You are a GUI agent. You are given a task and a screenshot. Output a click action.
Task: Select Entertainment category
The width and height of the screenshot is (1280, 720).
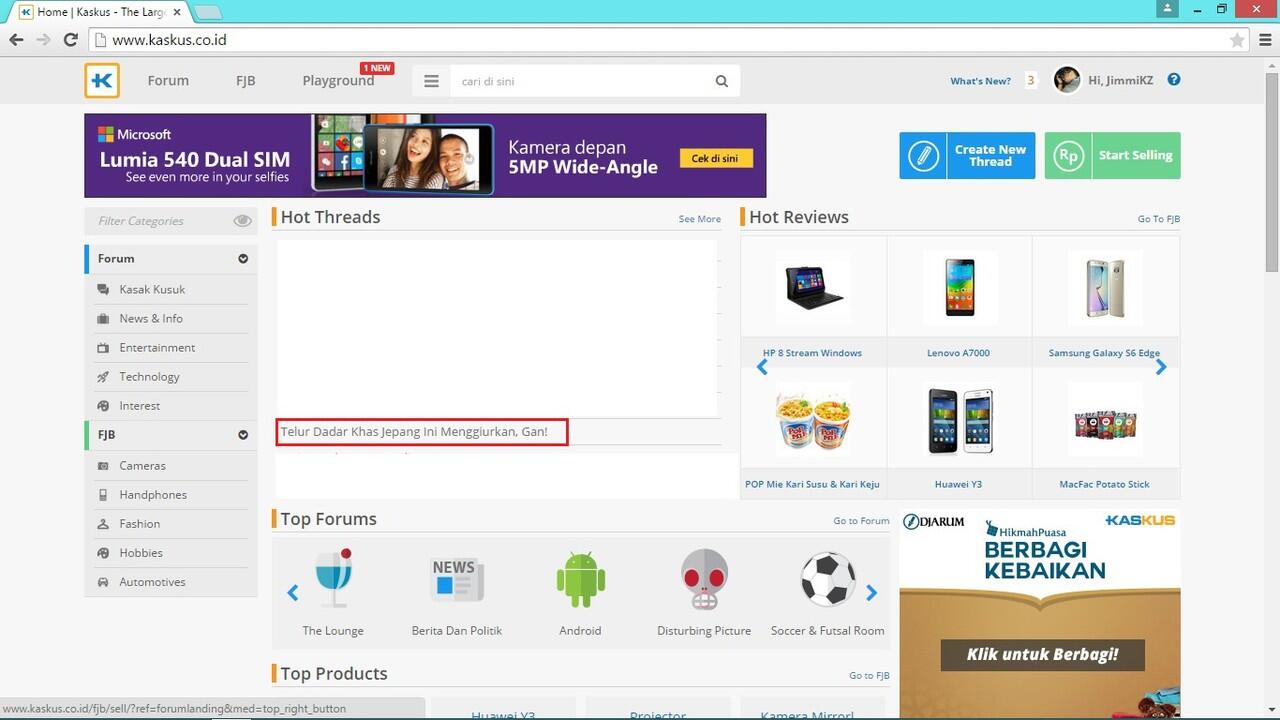[x=157, y=347]
